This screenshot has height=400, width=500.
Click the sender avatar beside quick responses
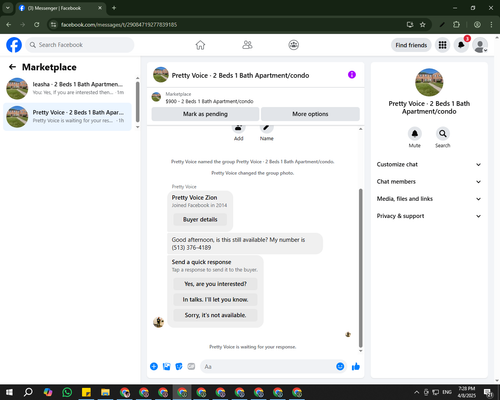coord(158,322)
